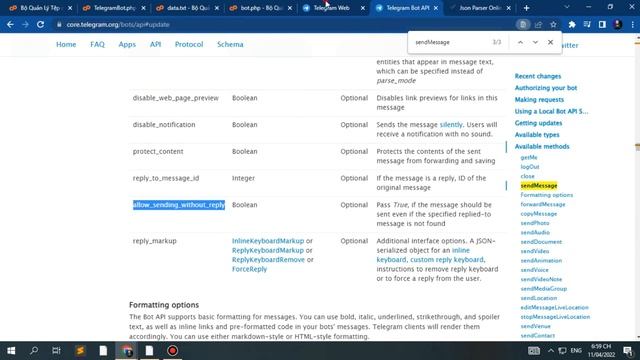
Task: Click the Formatting options heading
Action: (x=164, y=305)
